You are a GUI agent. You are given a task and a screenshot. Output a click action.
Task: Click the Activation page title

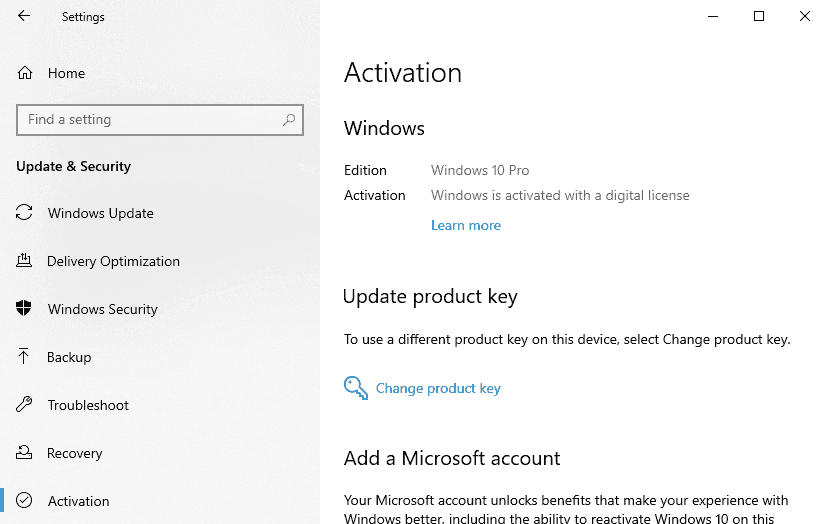(x=403, y=72)
